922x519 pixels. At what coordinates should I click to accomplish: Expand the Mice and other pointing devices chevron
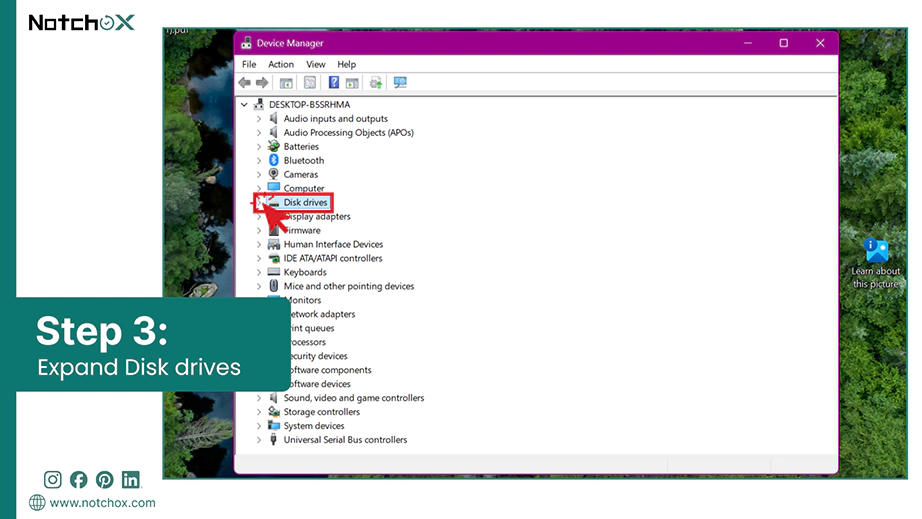pyautogui.click(x=259, y=286)
